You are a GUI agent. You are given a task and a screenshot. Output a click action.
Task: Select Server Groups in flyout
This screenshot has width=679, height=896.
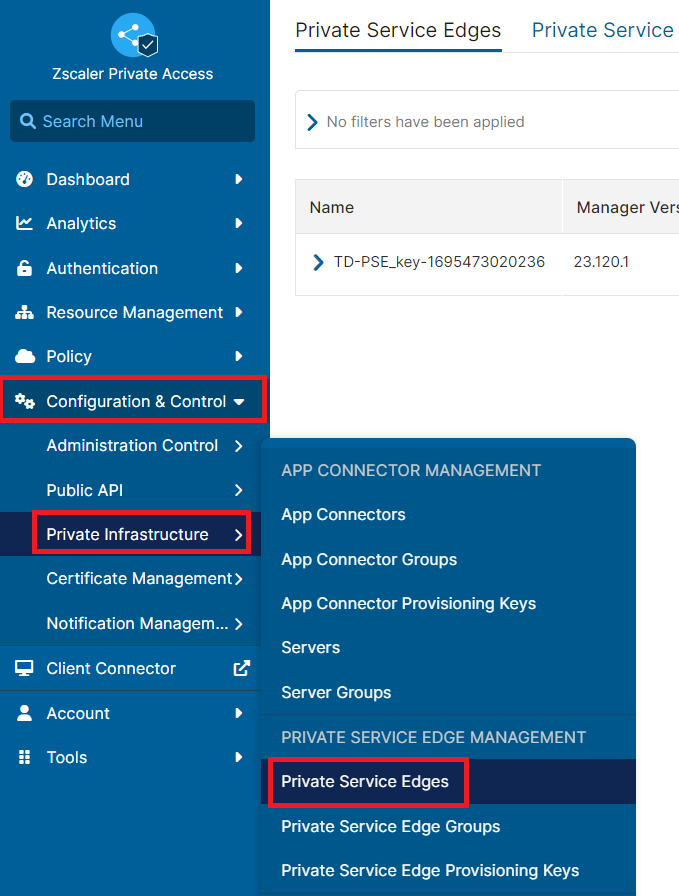336,693
